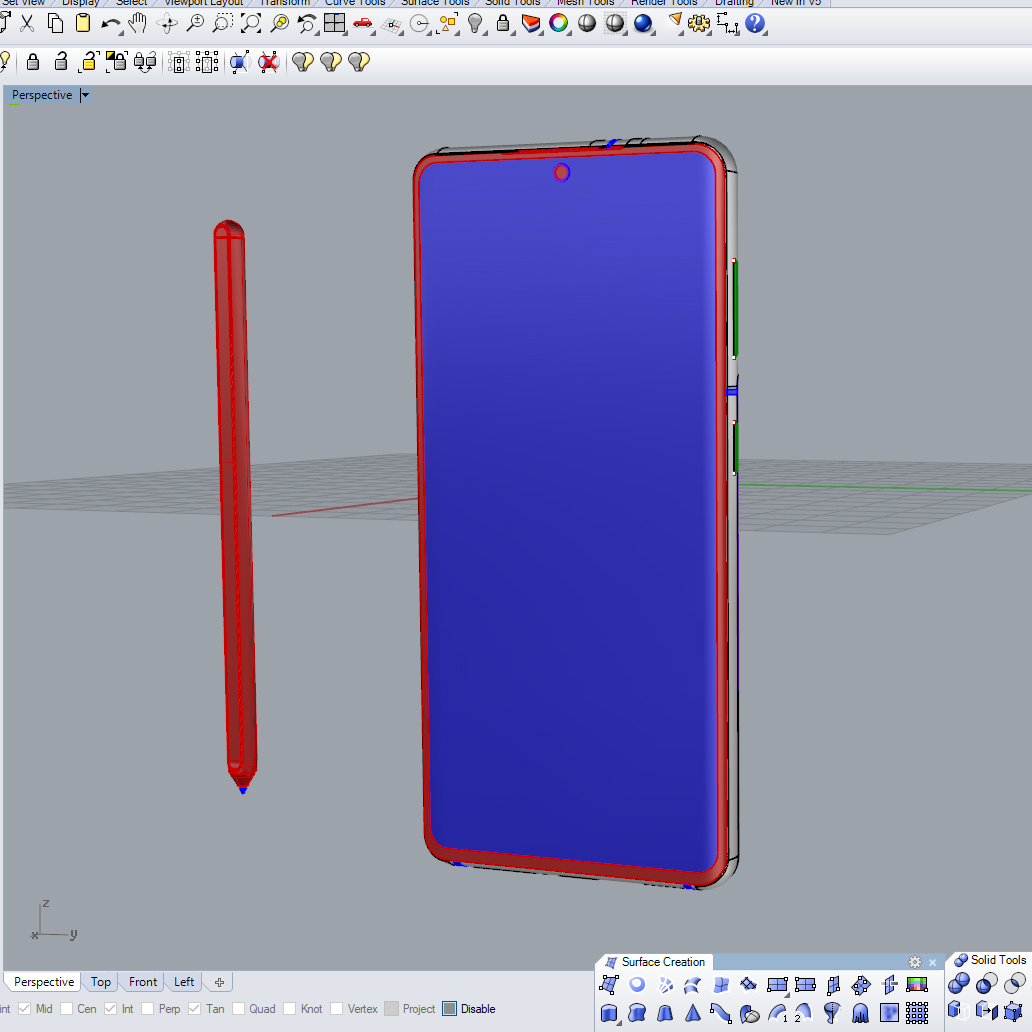Image resolution: width=1032 pixels, height=1032 pixels.
Task: Select the green side button on the phone
Action: click(x=735, y=309)
